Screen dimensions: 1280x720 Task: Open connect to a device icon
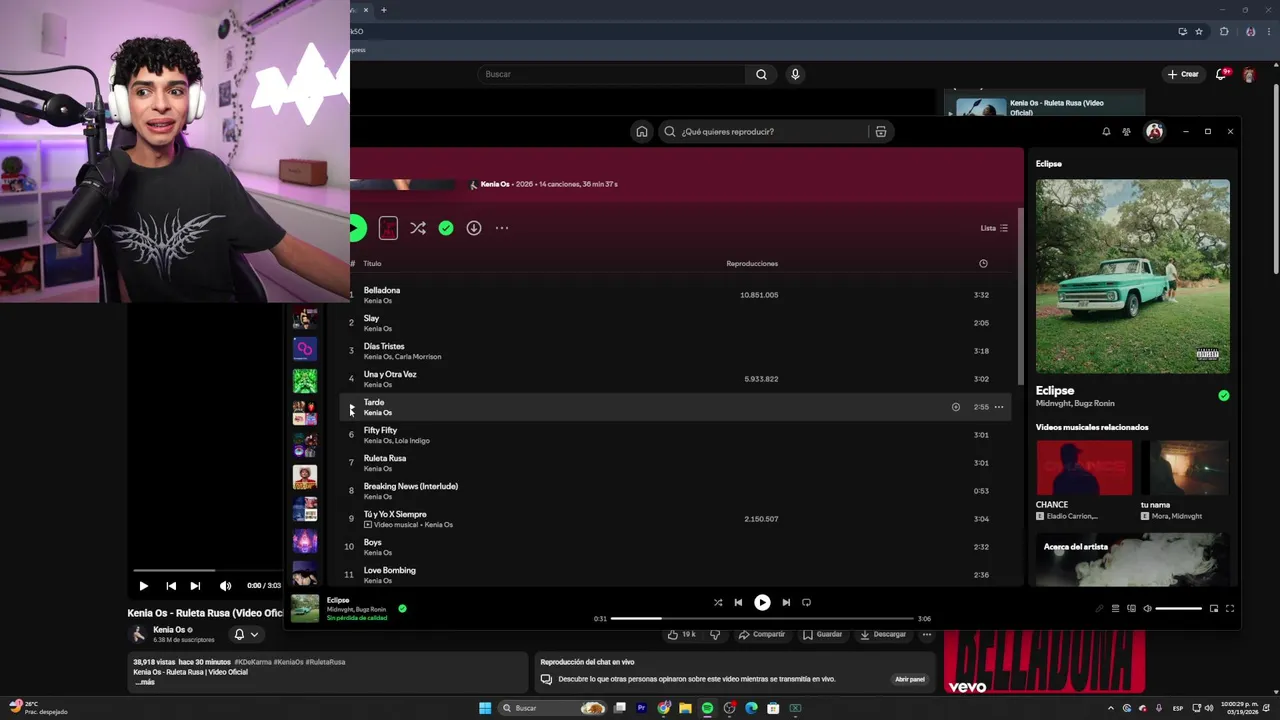[1131, 608]
